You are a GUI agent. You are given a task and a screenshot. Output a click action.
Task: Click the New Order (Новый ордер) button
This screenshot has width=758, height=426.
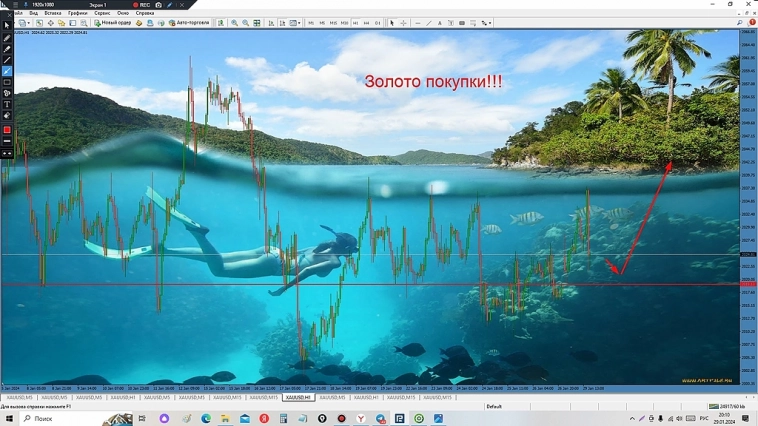[x=113, y=23]
